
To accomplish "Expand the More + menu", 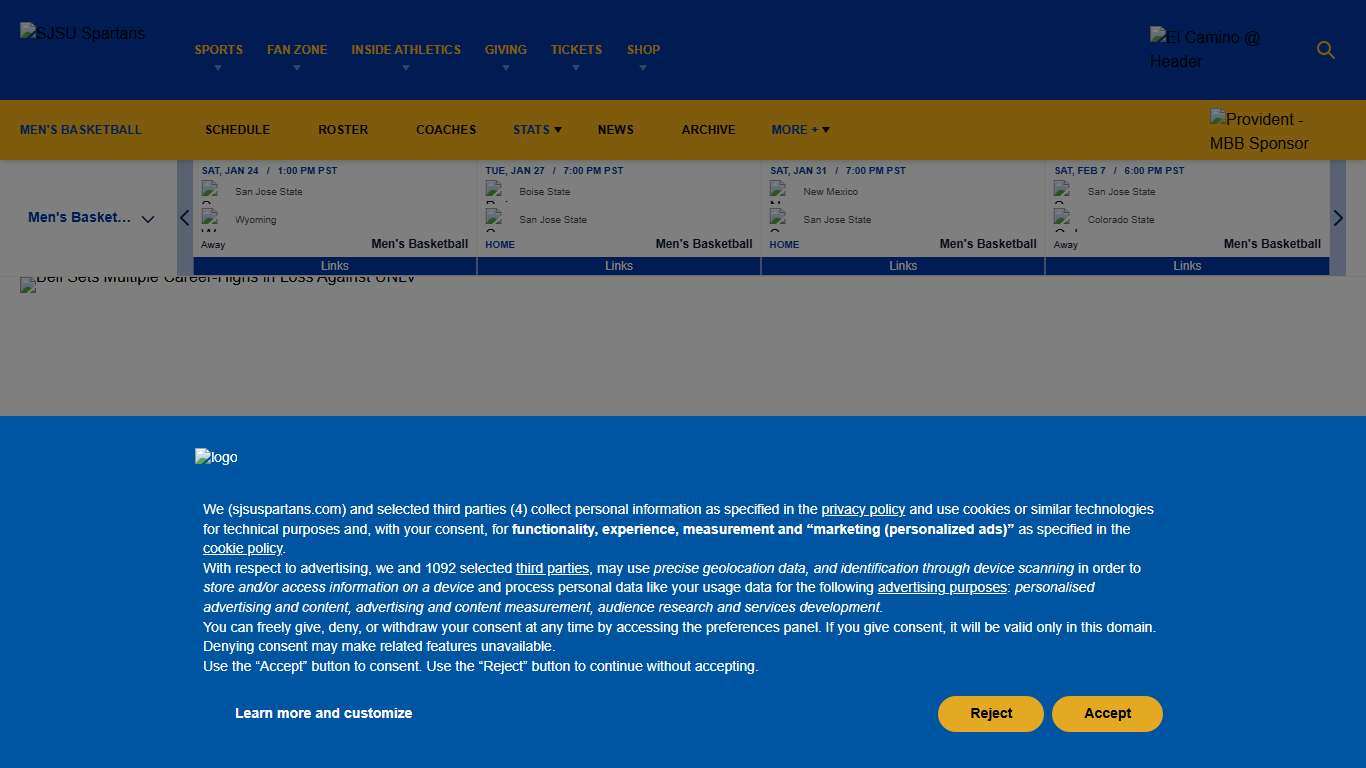I will pos(800,130).
